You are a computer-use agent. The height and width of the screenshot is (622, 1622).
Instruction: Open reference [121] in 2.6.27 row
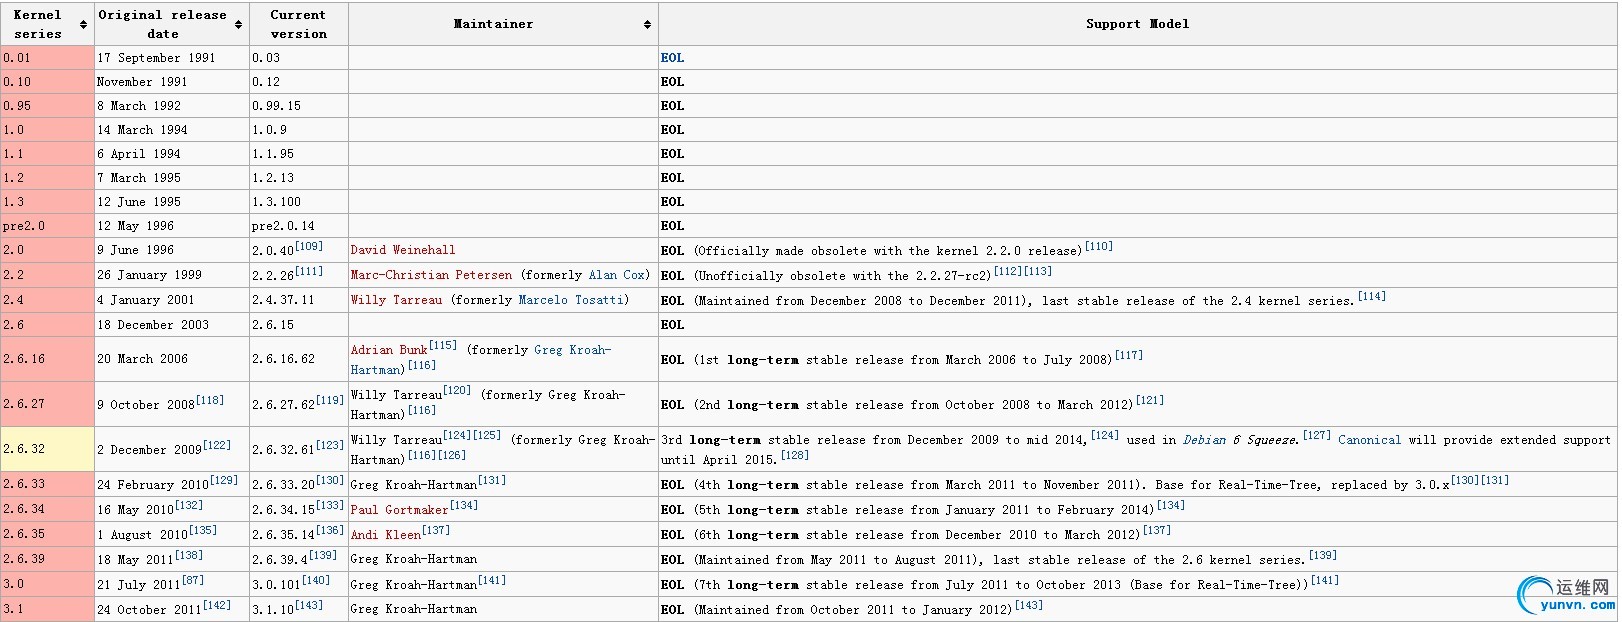pyautogui.click(x=1150, y=400)
